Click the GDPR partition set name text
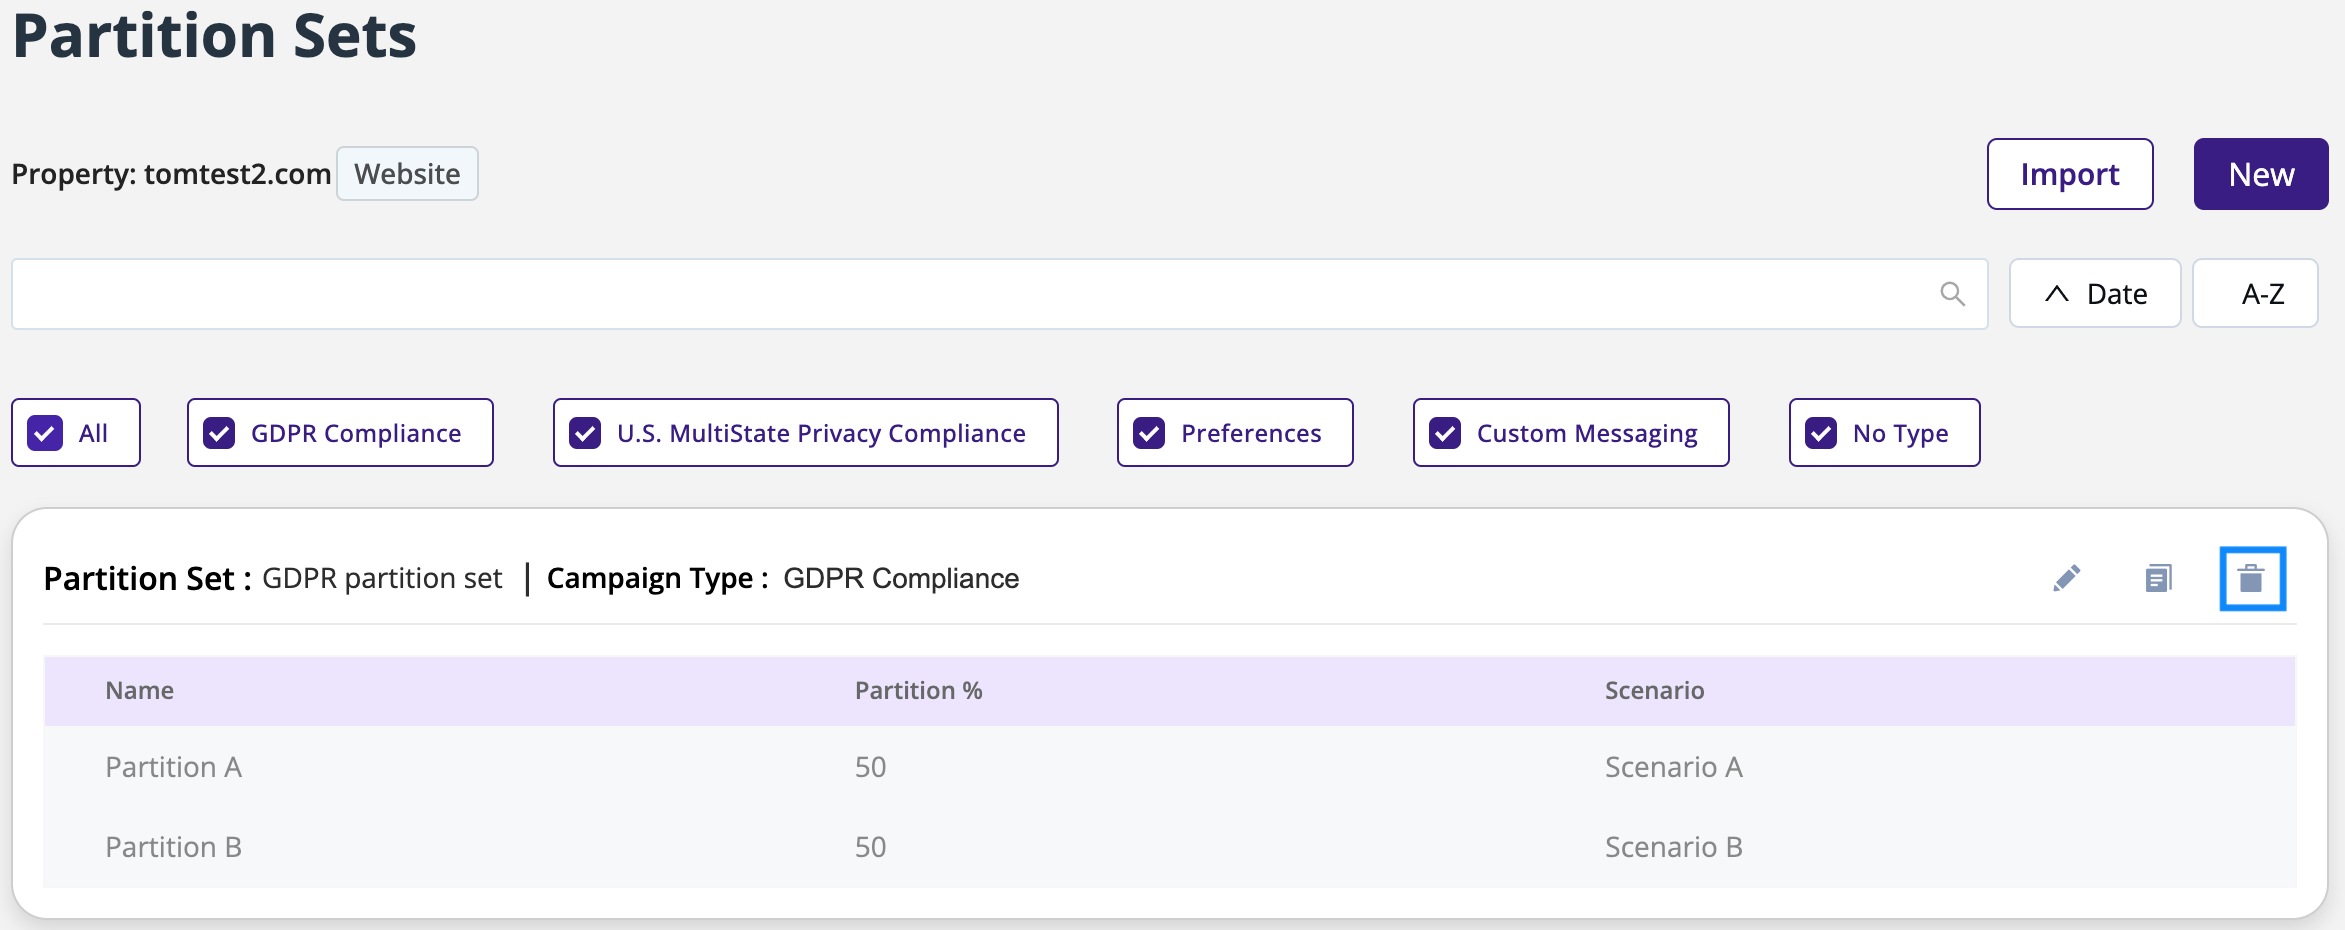 coord(382,579)
